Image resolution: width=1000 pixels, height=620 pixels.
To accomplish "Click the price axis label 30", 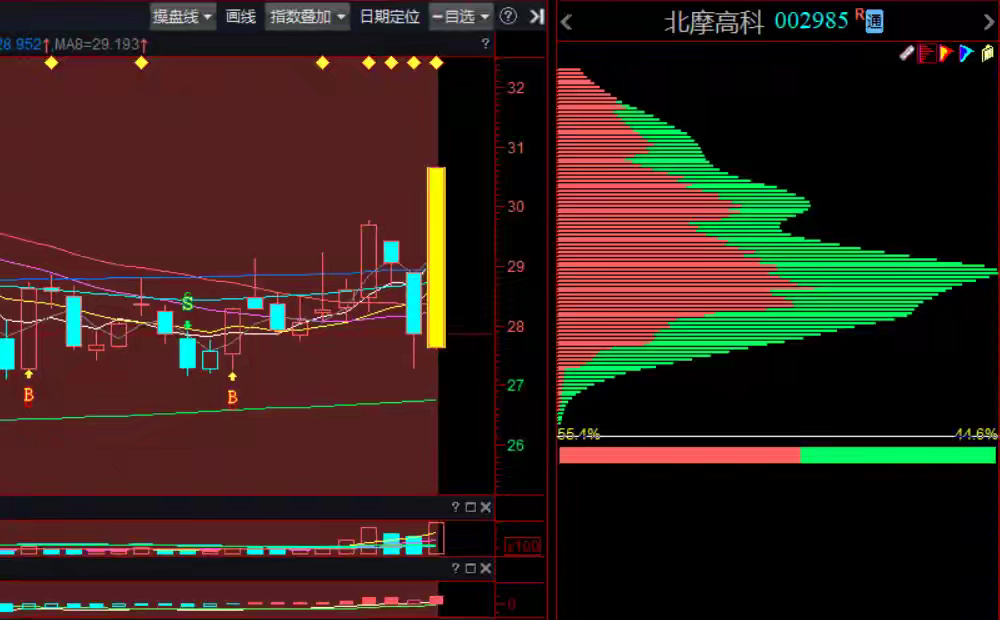I will [x=515, y=207].
